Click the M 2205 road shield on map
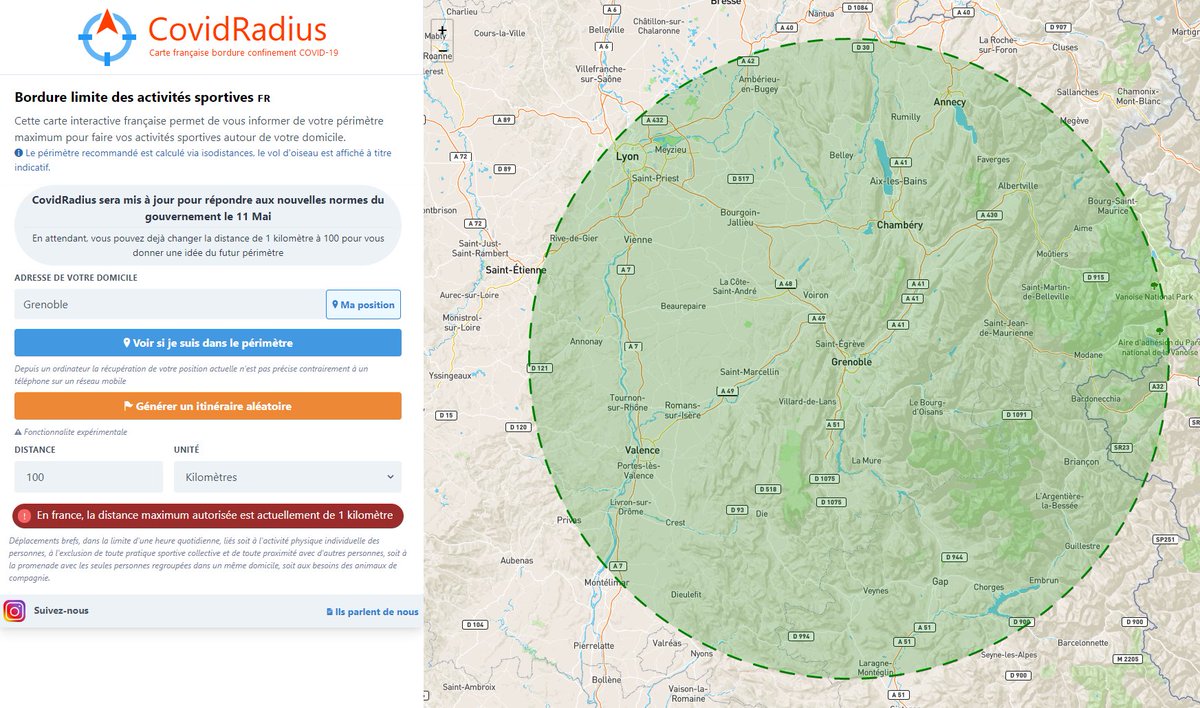Viewport: 1200px width, 708px height. click(1126, 659)
